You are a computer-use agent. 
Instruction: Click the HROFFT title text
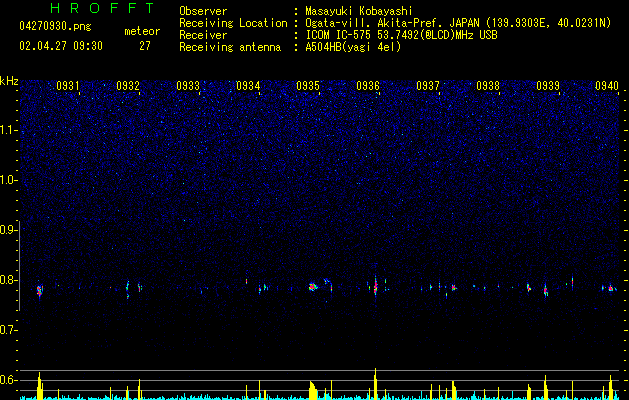coord(103,8)
